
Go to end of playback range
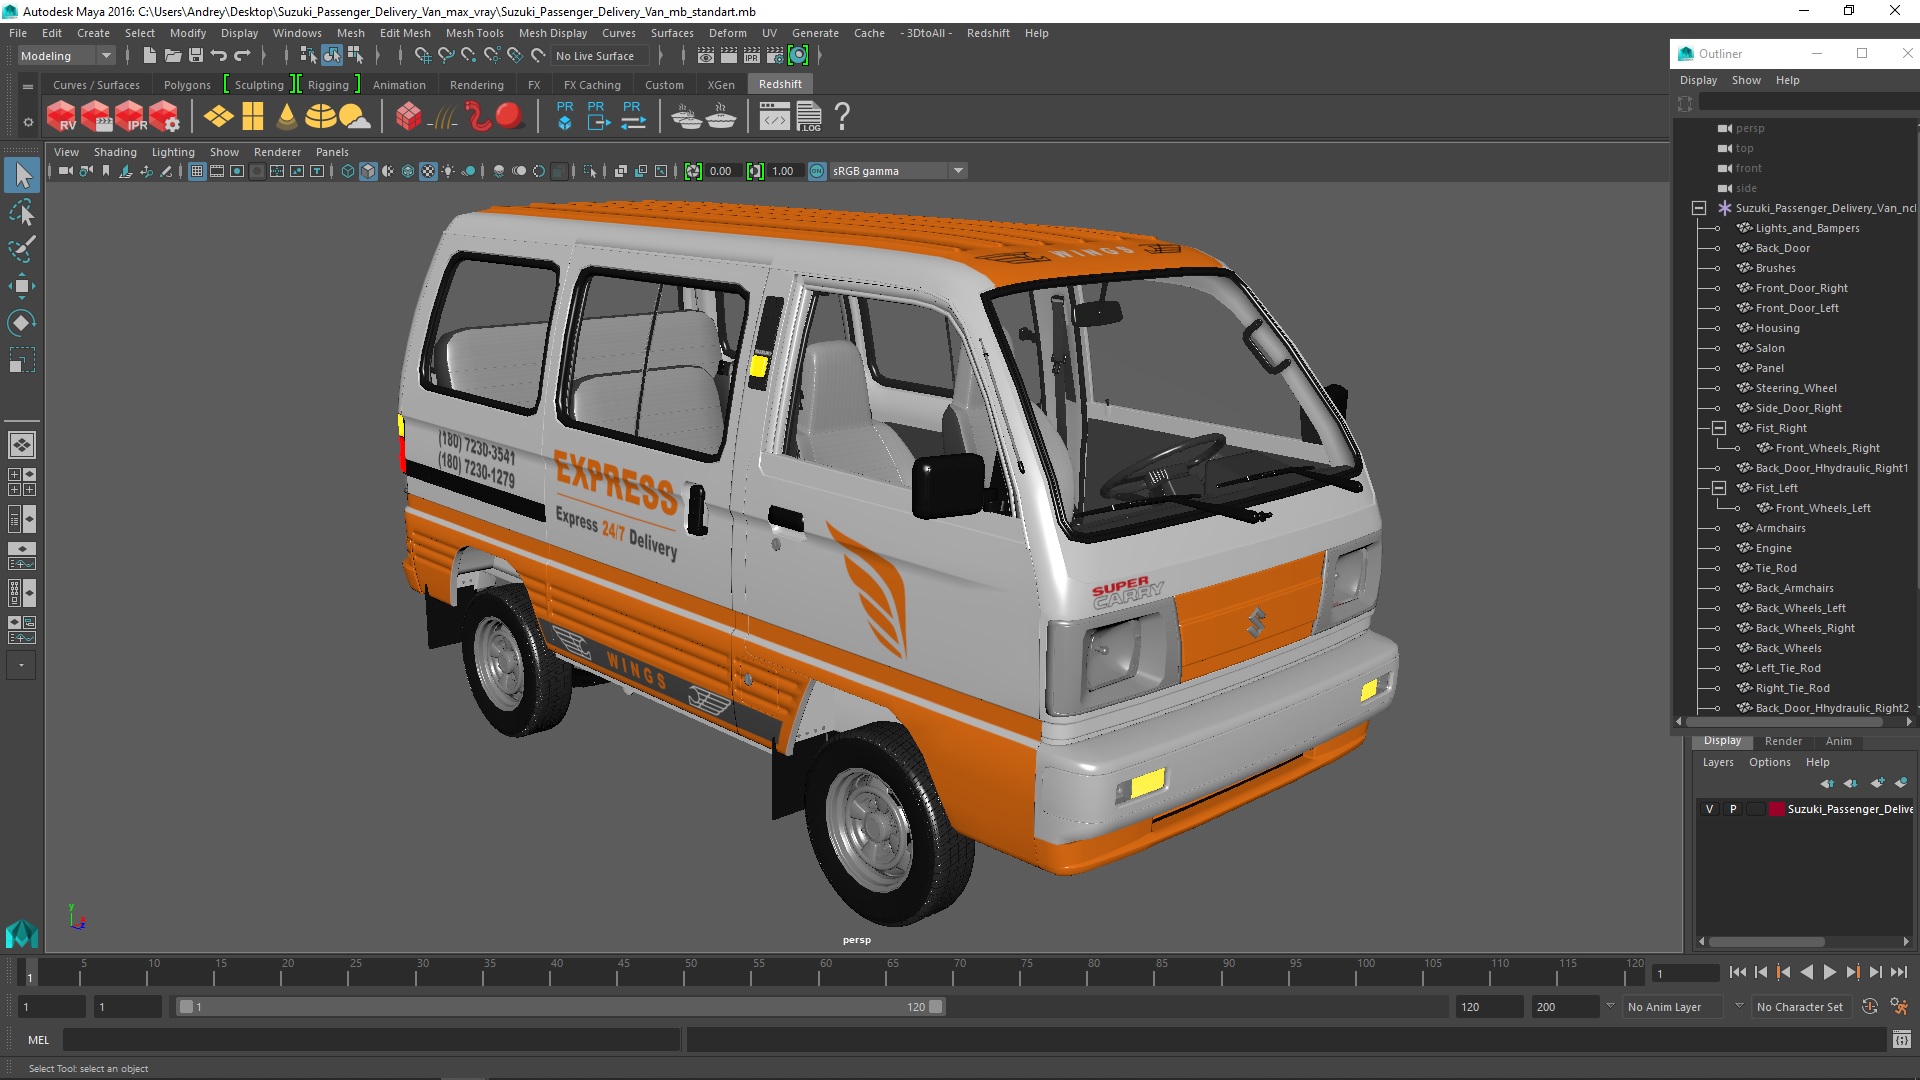click(1899, 972)
